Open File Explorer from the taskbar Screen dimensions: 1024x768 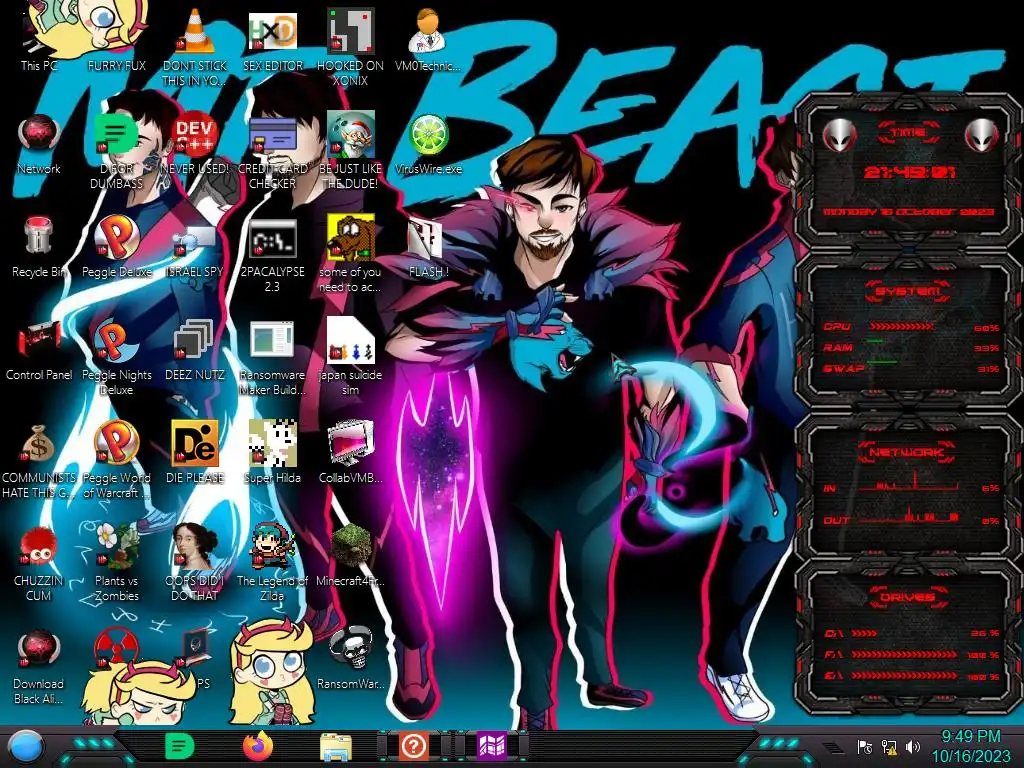[336, 746]
